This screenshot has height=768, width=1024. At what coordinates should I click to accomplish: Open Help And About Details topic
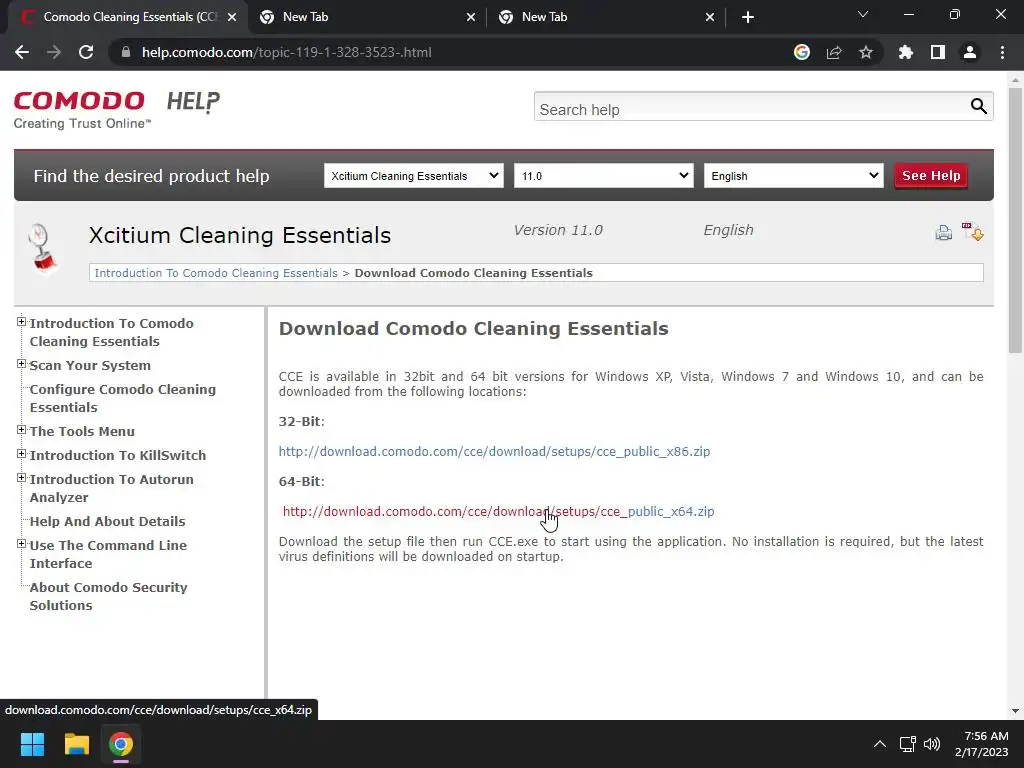pos(108,521)
